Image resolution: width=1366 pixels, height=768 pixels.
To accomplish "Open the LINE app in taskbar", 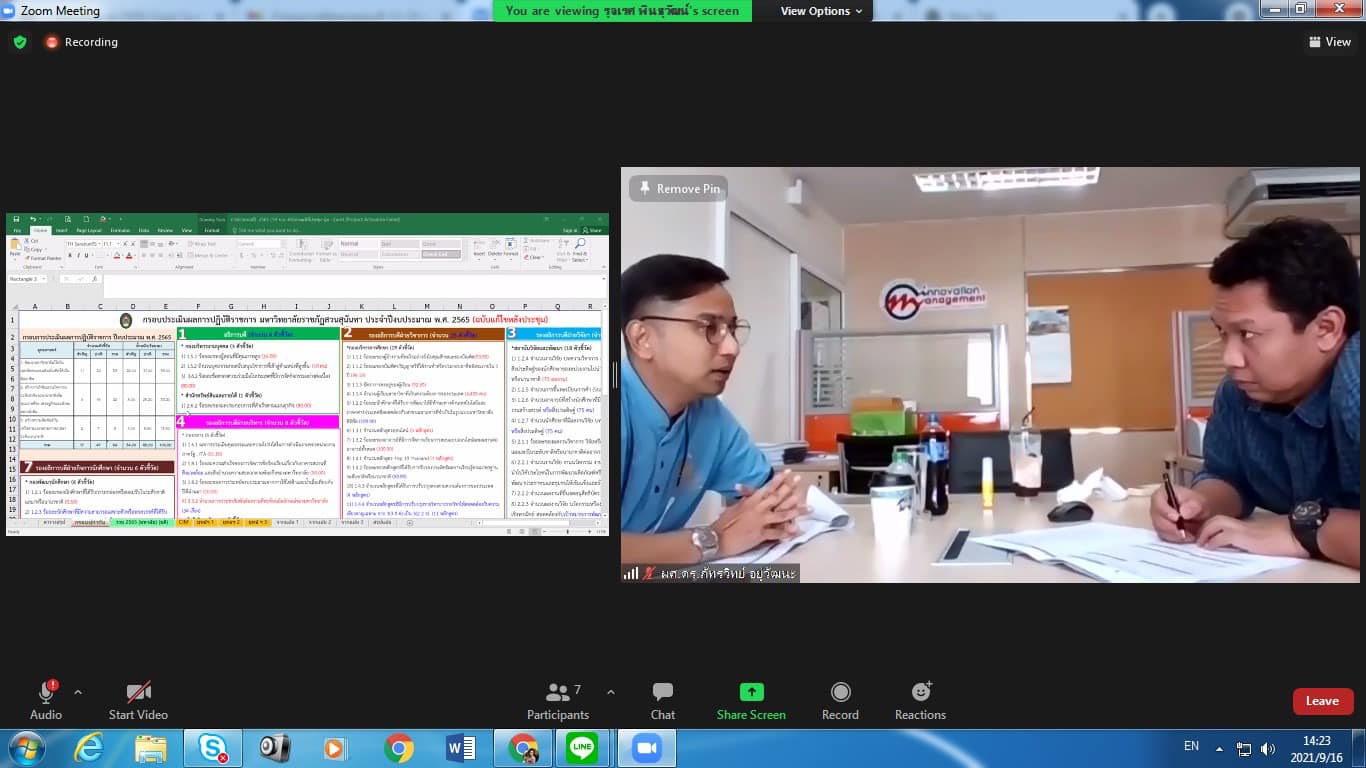I will pyautogui.click(x=581, y=748).
